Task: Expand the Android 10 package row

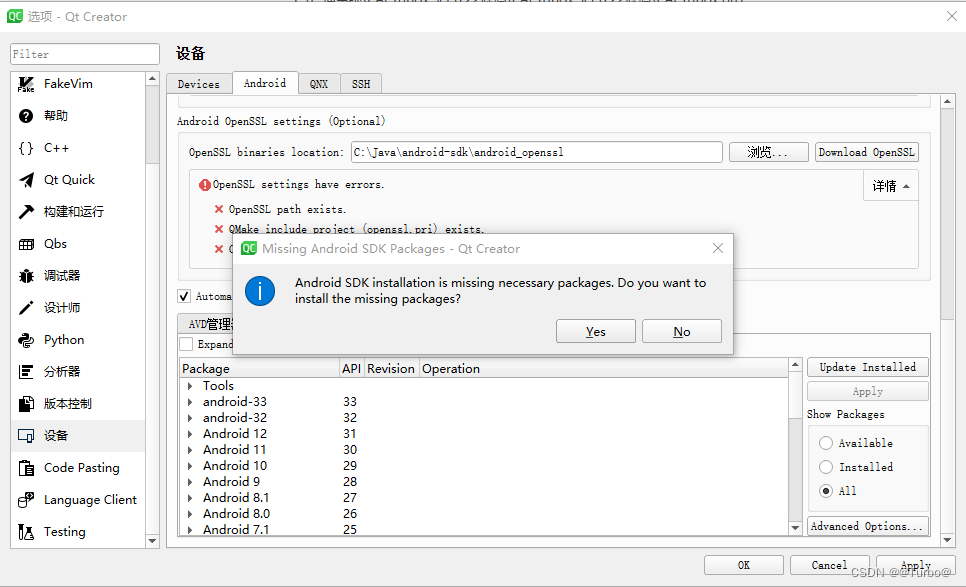Action: pos(190,466)
